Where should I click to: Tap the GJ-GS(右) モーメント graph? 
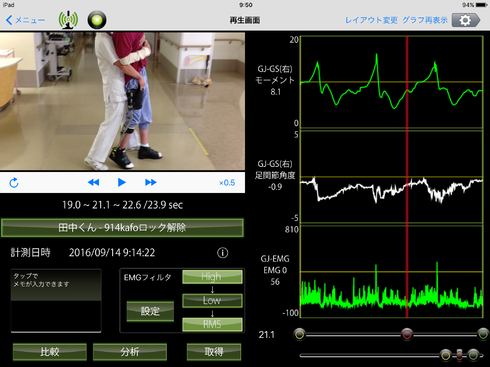pyautogui.click(x=392, y=82)
